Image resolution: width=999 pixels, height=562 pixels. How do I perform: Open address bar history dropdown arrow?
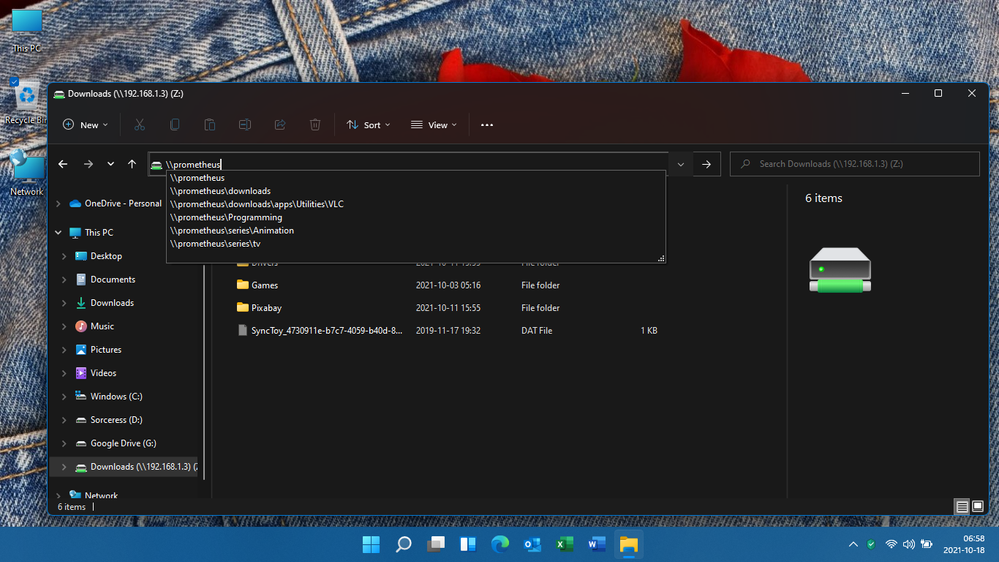tap(680, 164)
